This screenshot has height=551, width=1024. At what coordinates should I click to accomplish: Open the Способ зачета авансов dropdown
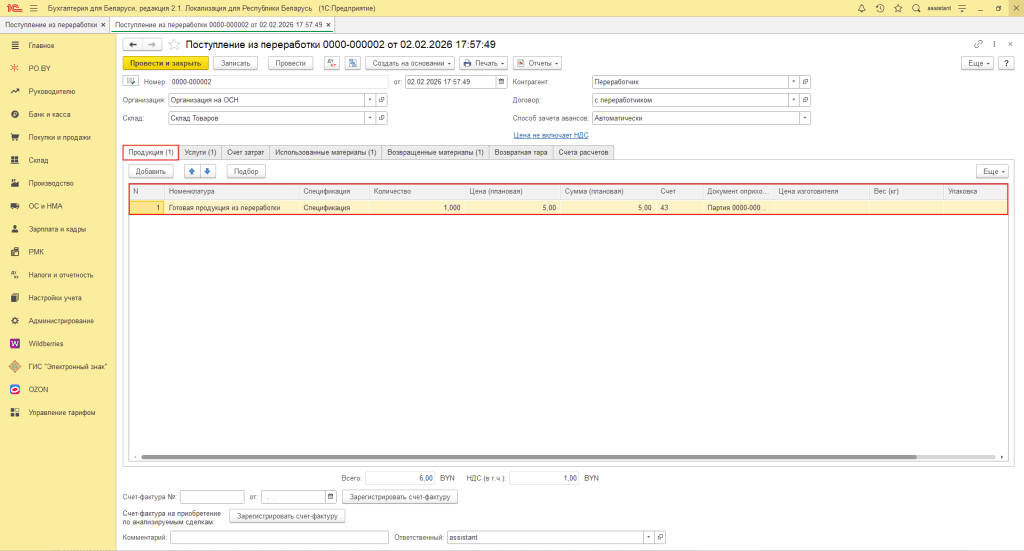click(804, 118)
